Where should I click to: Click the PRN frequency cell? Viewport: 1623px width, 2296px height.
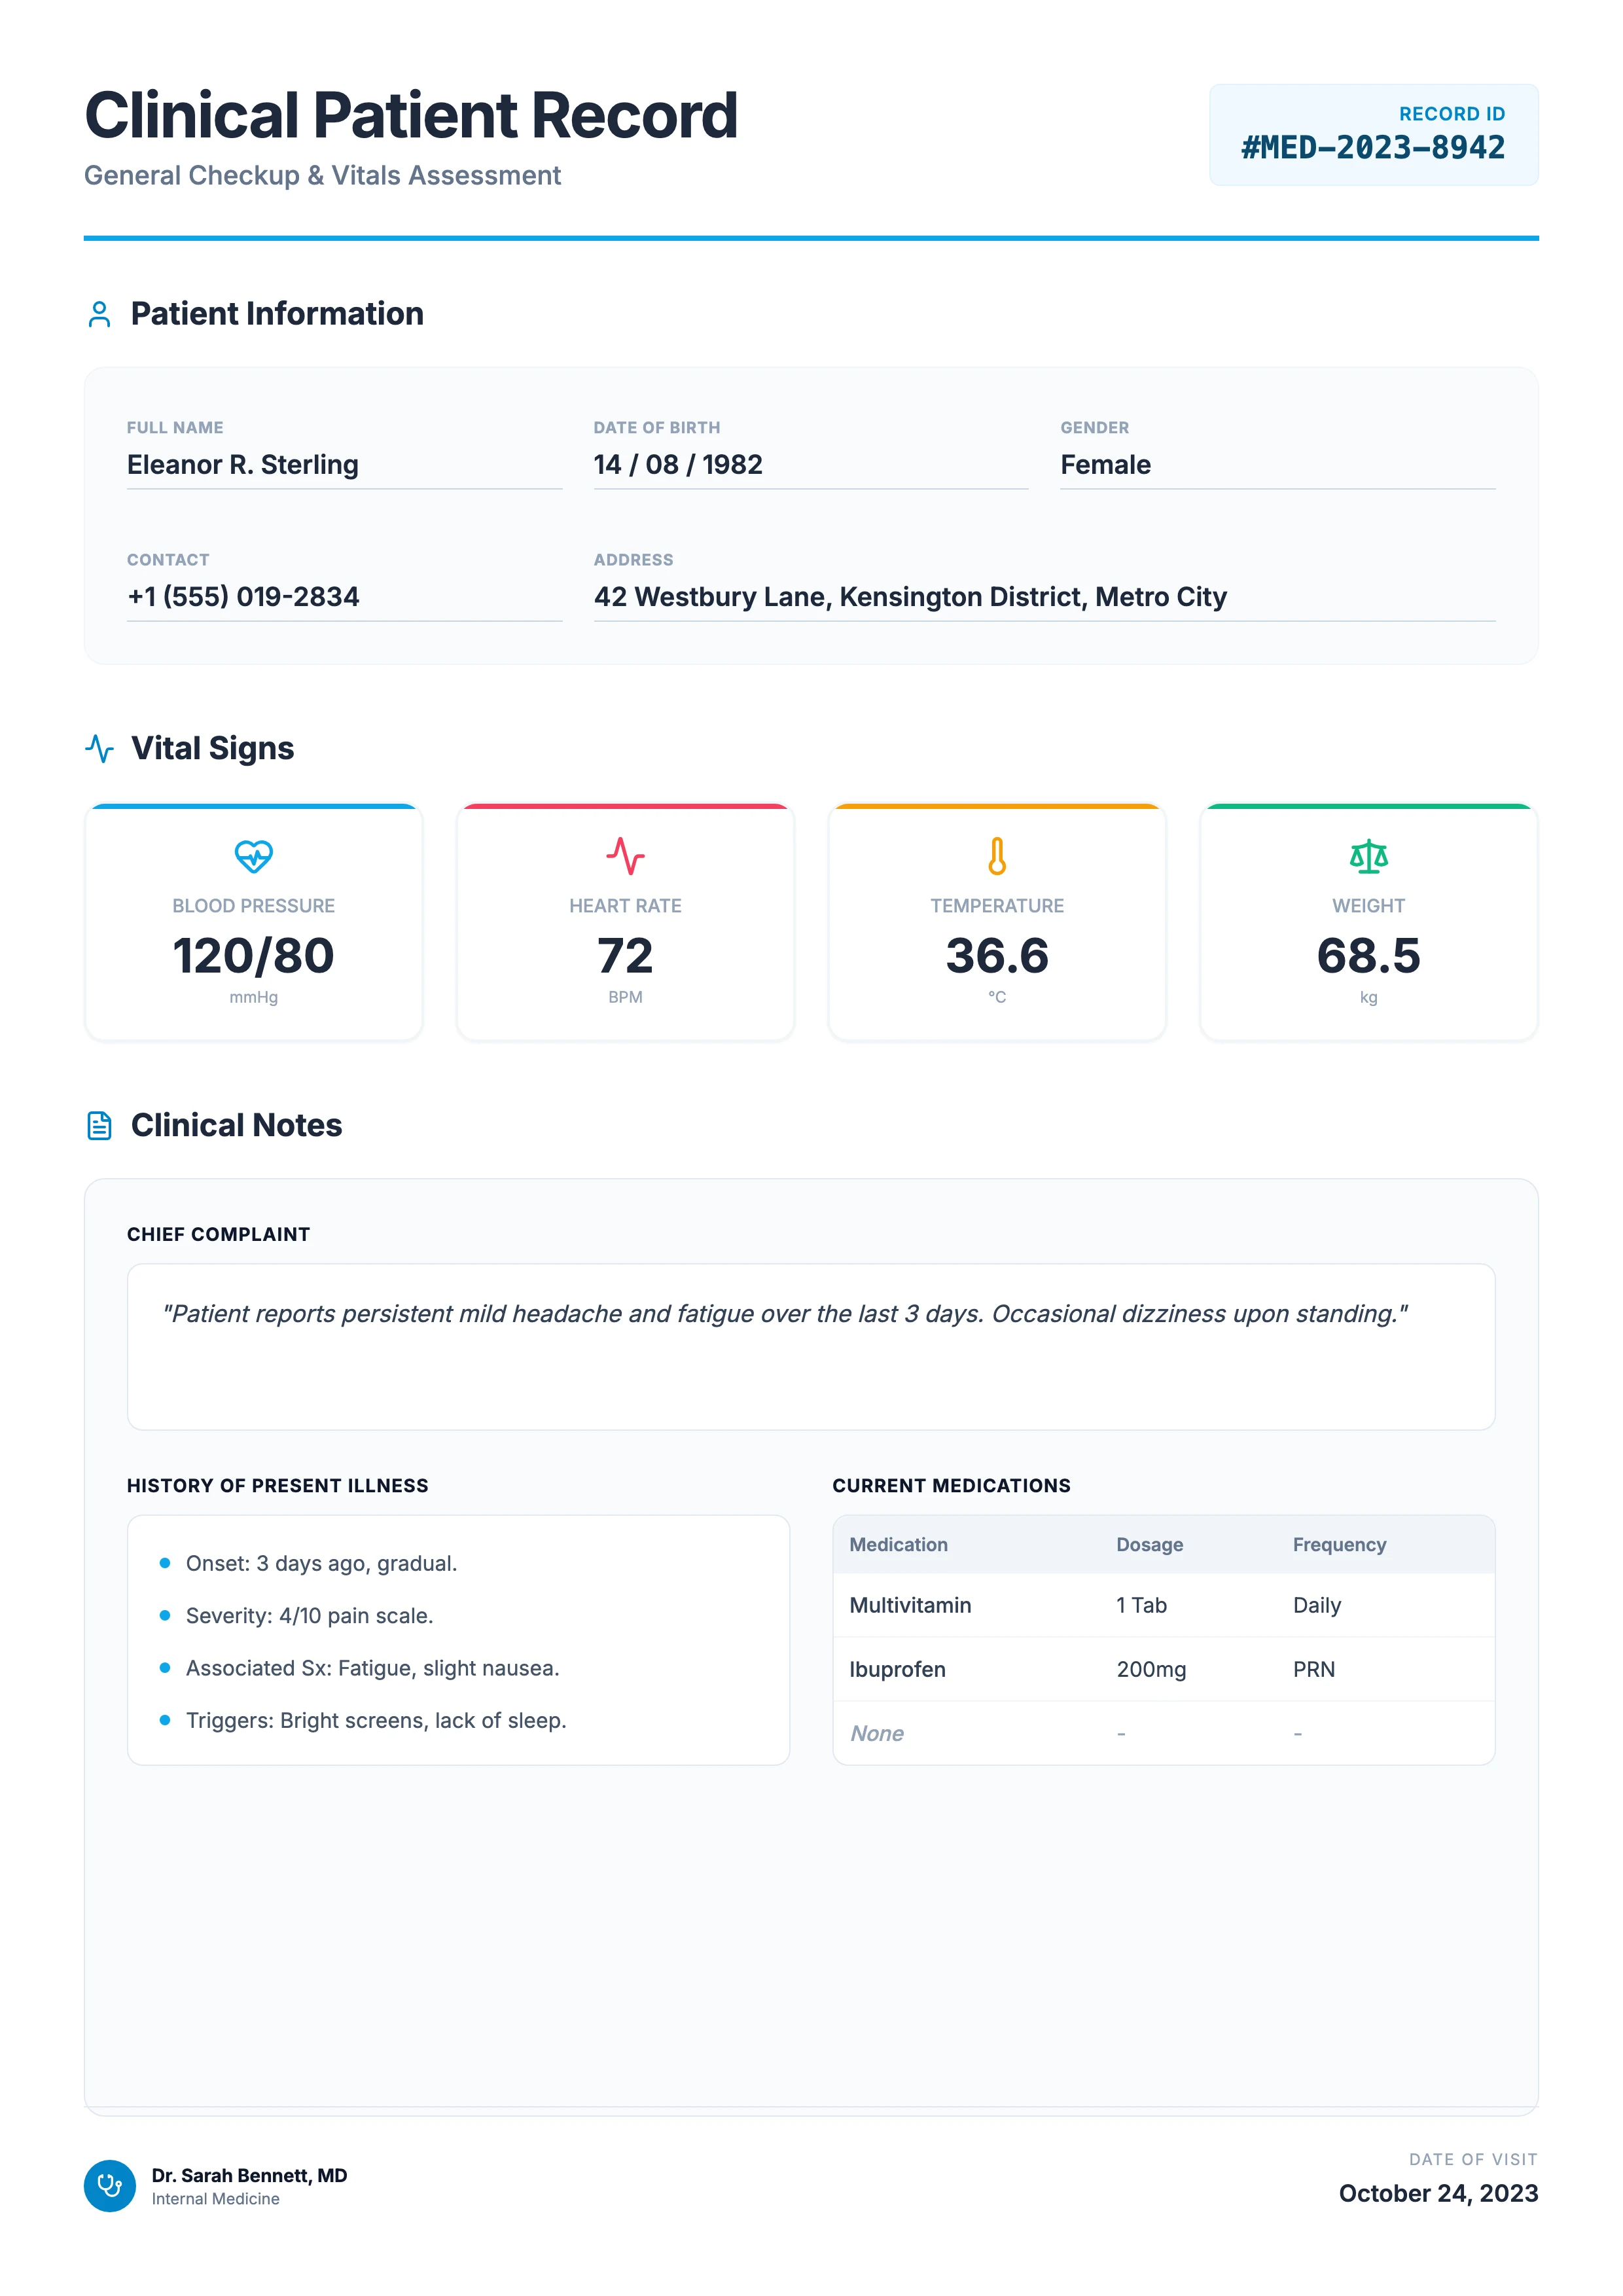[1313, 1669]
